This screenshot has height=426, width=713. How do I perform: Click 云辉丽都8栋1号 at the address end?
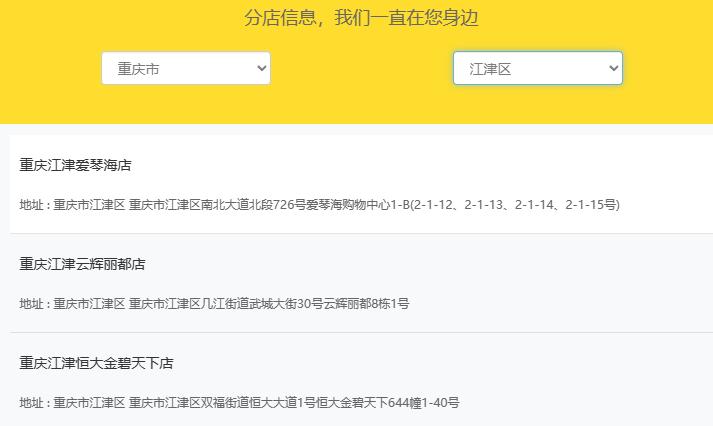pos(366,304)
